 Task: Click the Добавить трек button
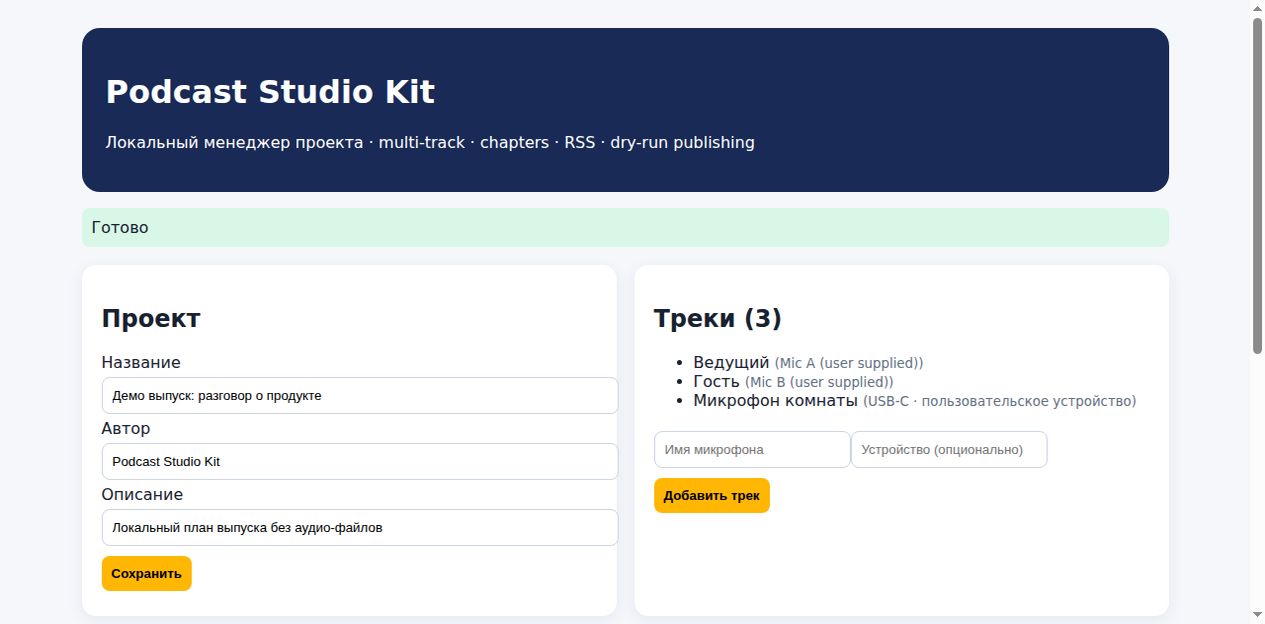point(712,495)
